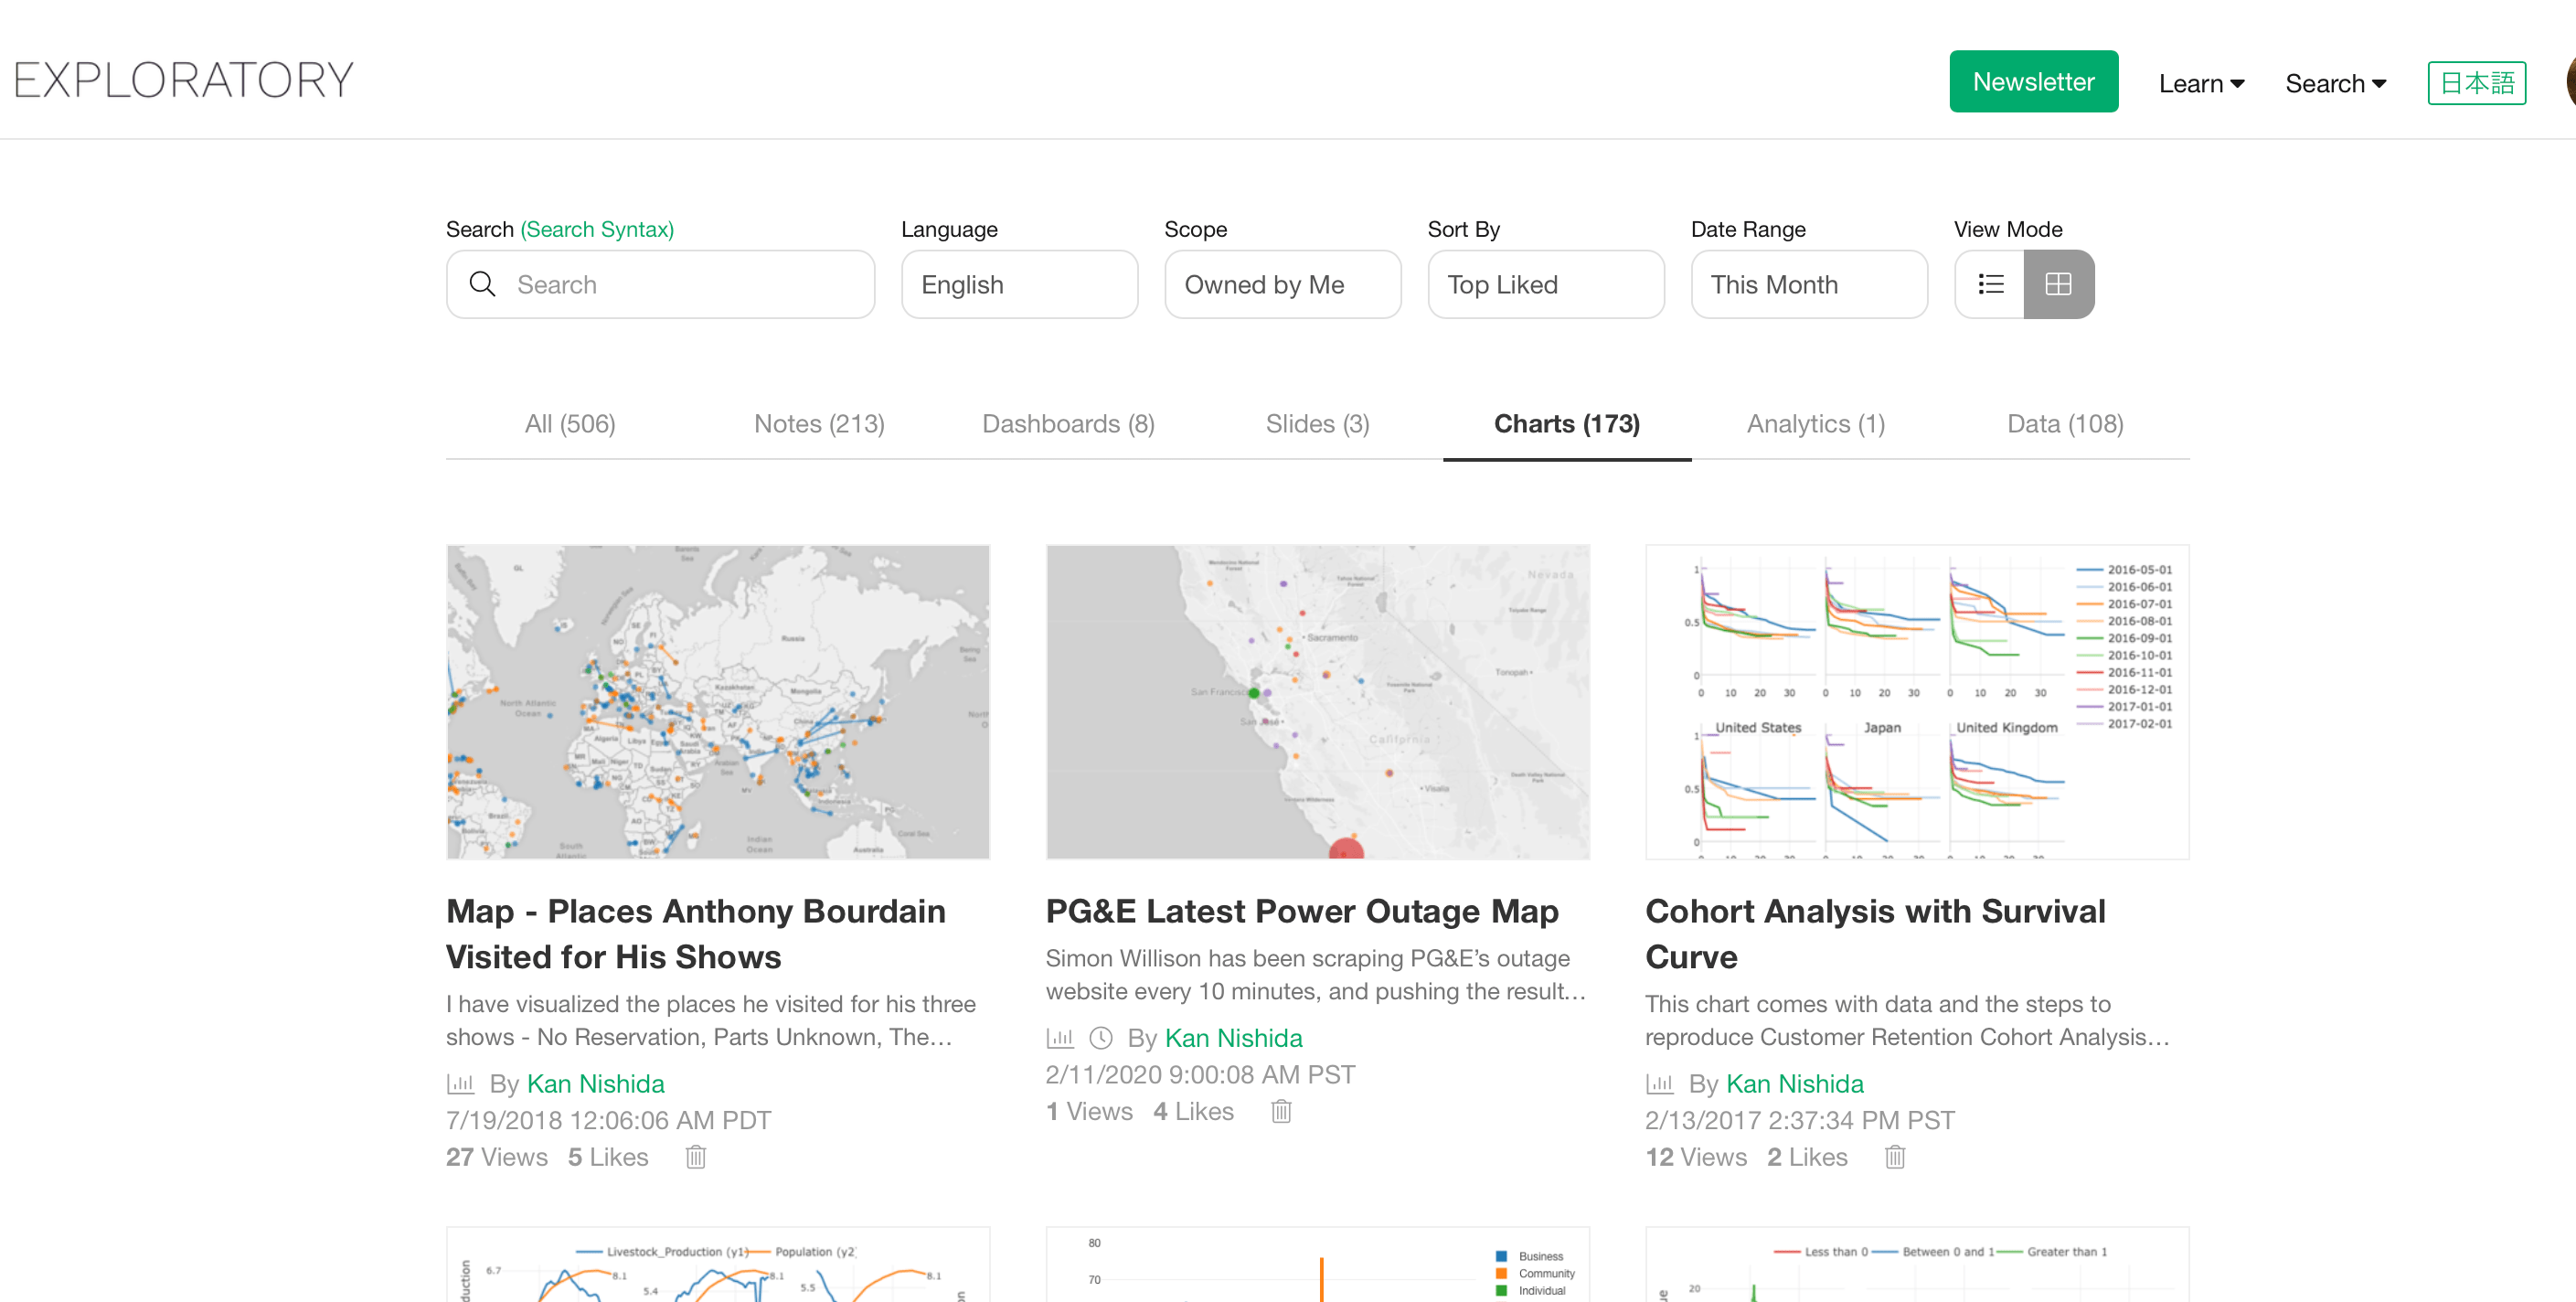Switch site language to Japanese
Screen dimensions: 2576x1302
coord(2476,83)
